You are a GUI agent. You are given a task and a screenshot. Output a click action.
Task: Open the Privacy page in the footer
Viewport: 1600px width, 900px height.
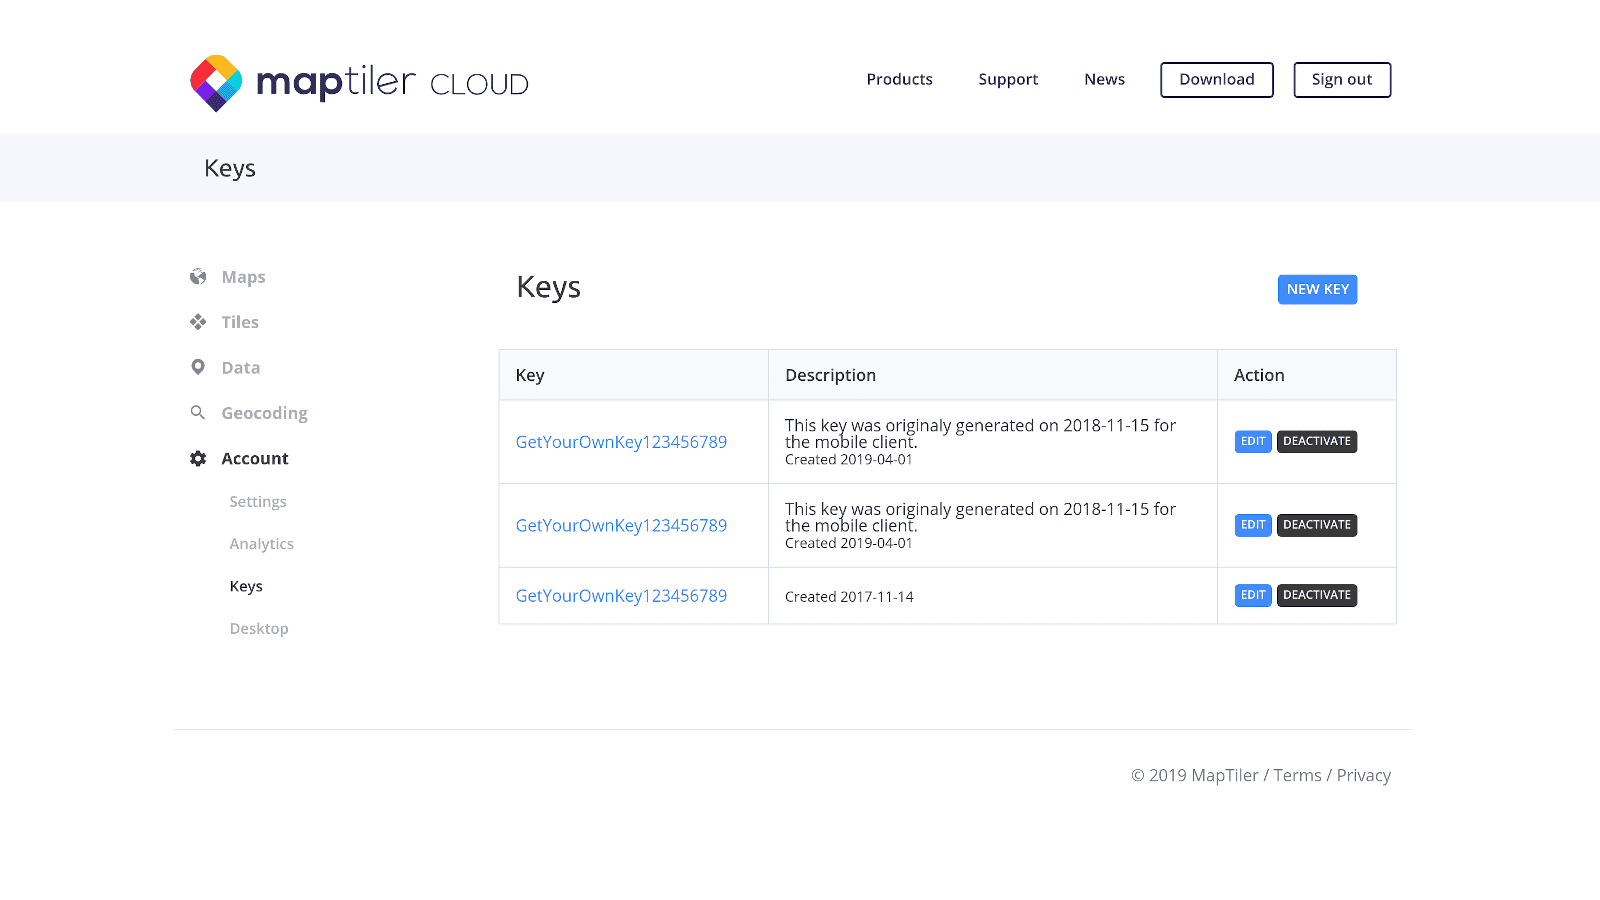[x=1363, y=775]
